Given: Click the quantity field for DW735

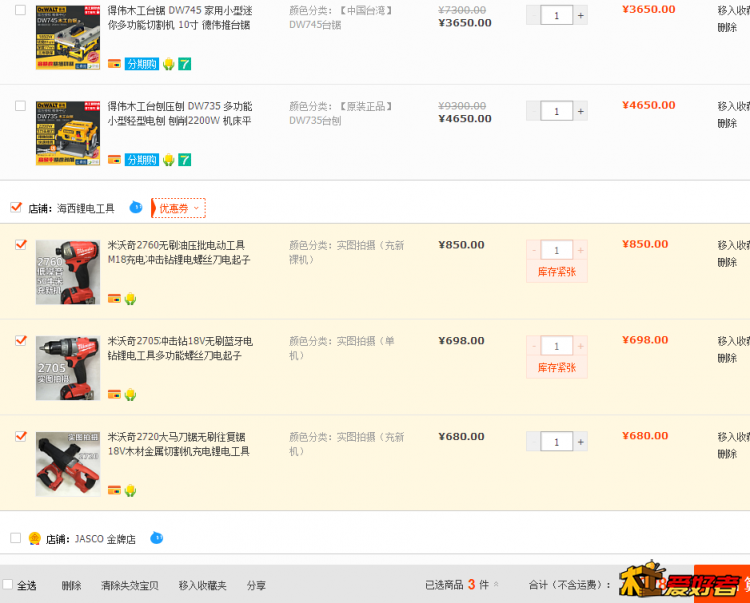Looking at the screenshot, I should (557, 111).
